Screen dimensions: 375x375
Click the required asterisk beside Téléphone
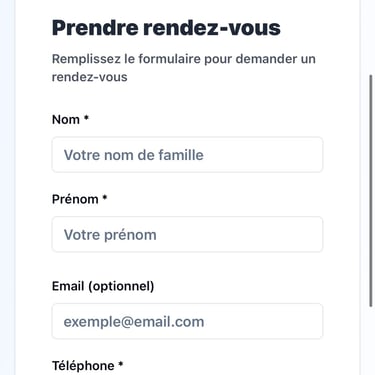tap(121, 364)
